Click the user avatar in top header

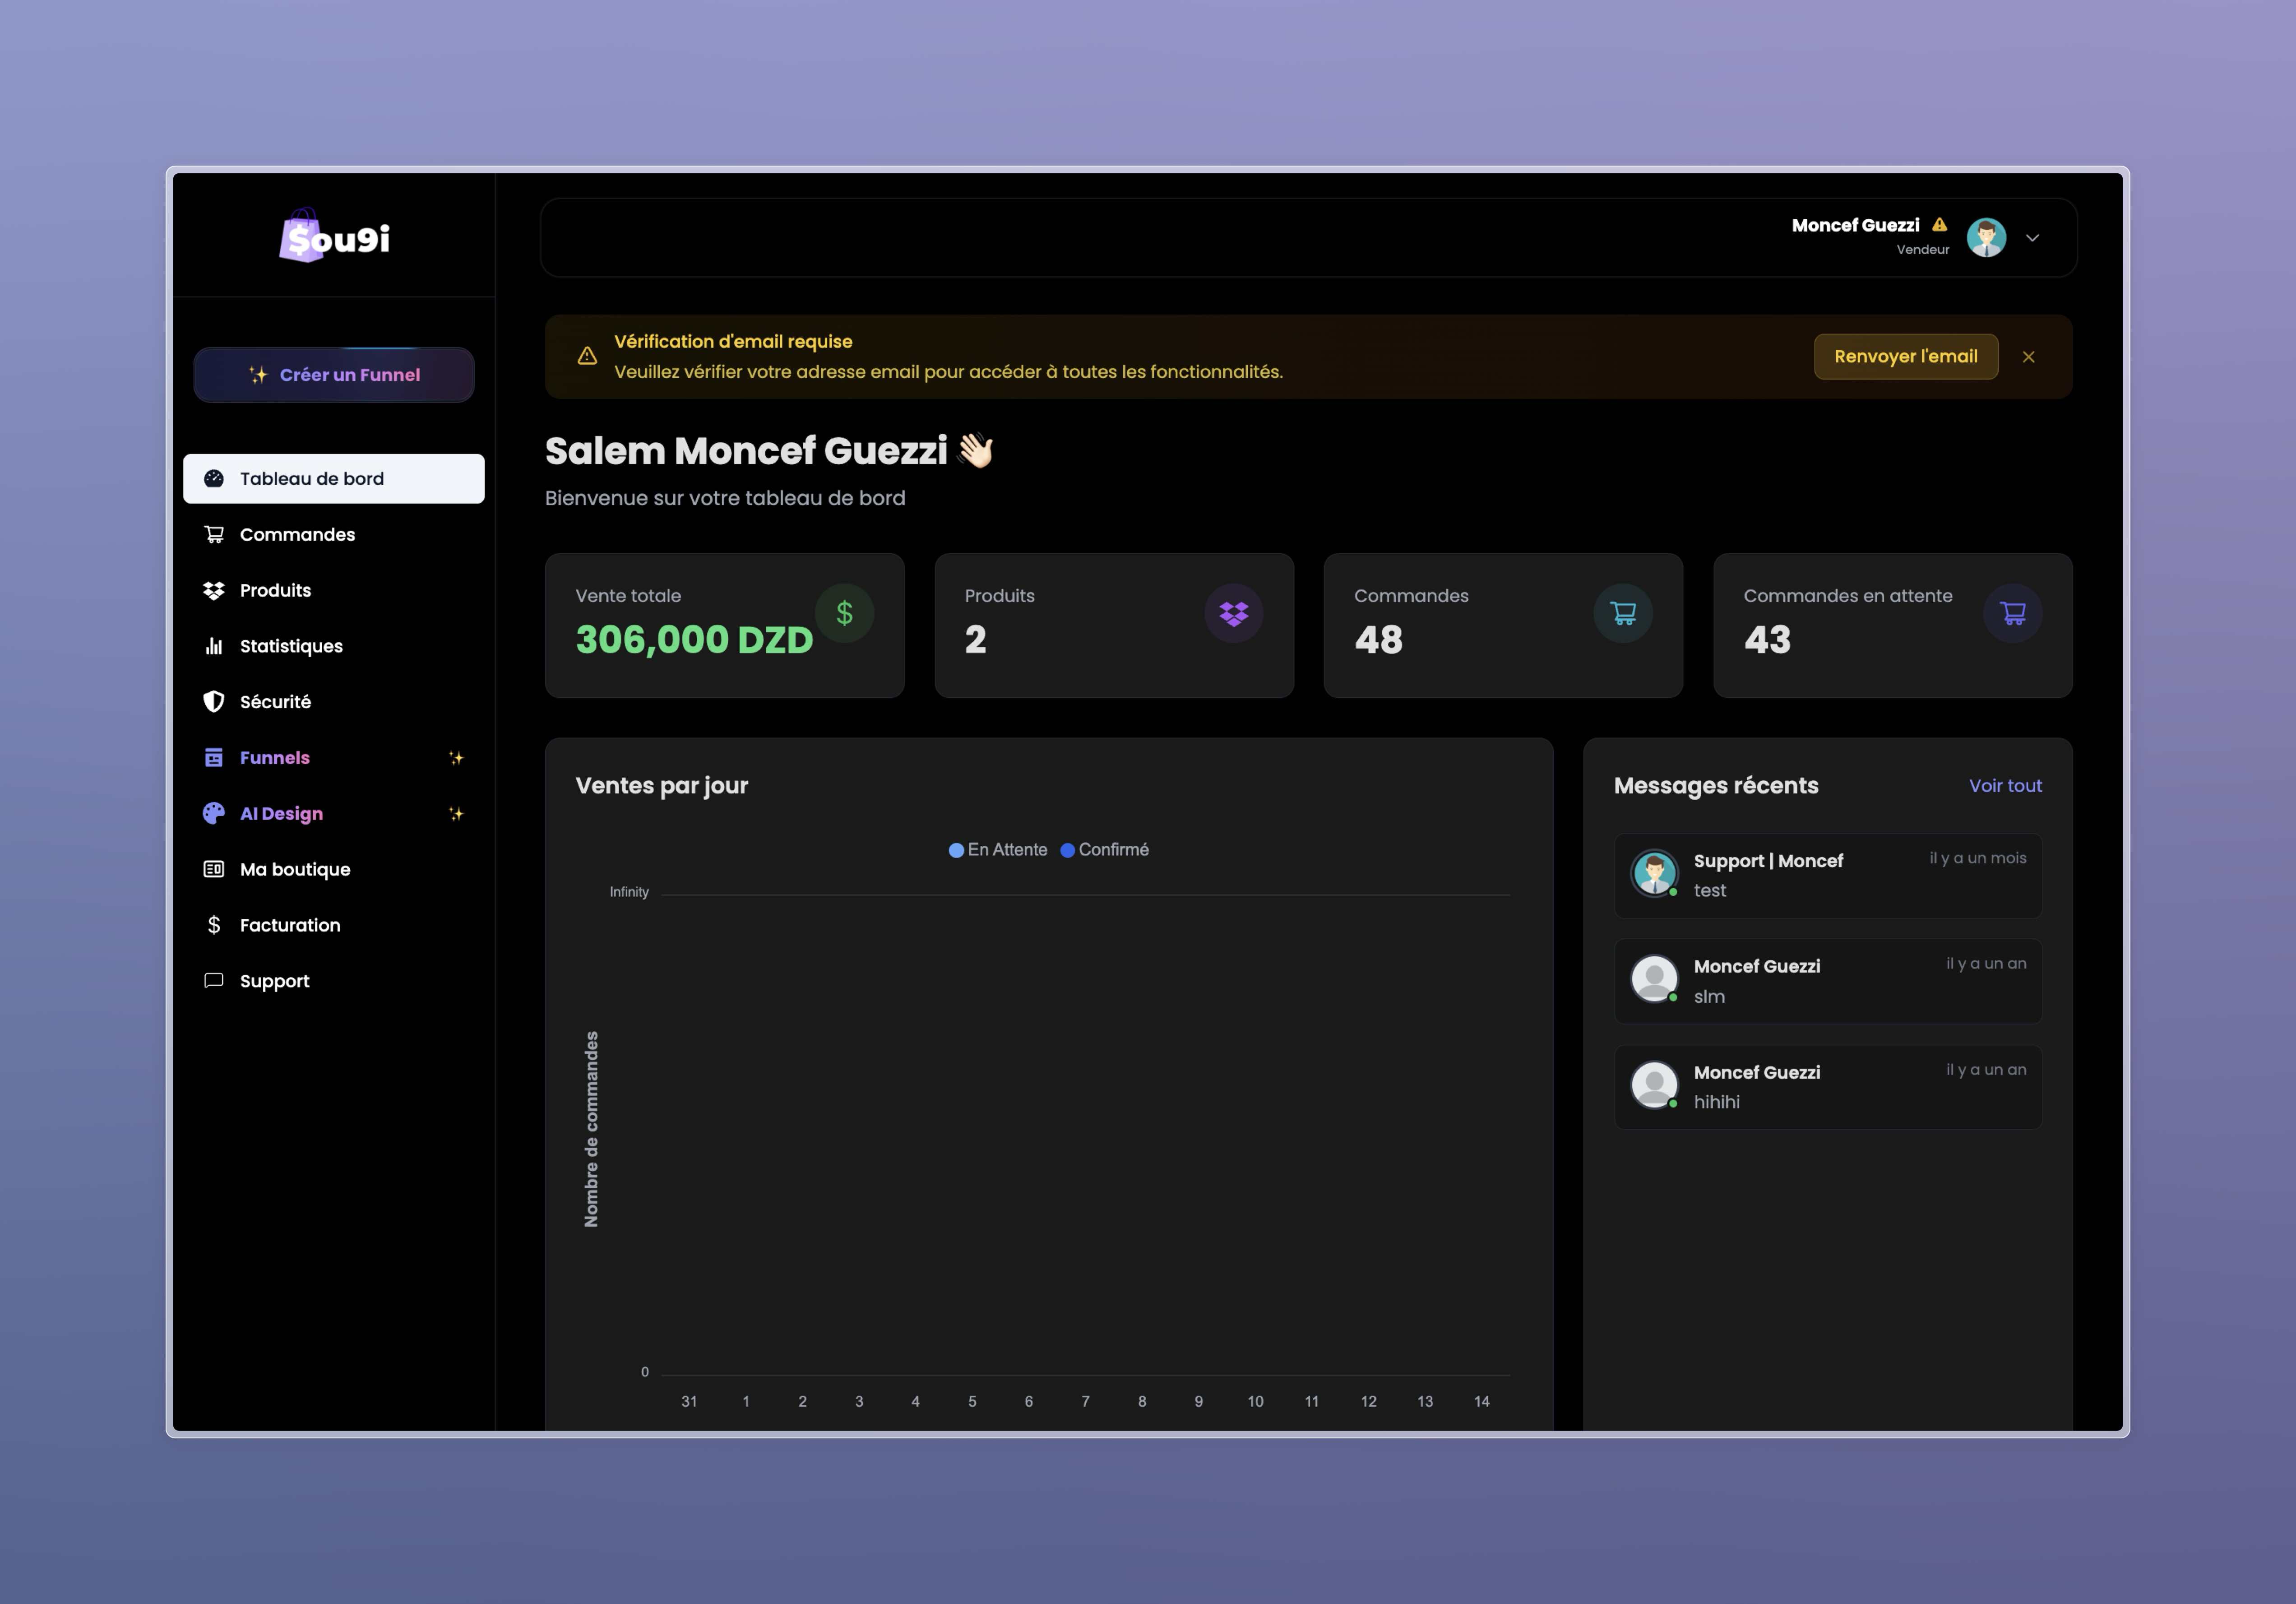coord(1986,238)
